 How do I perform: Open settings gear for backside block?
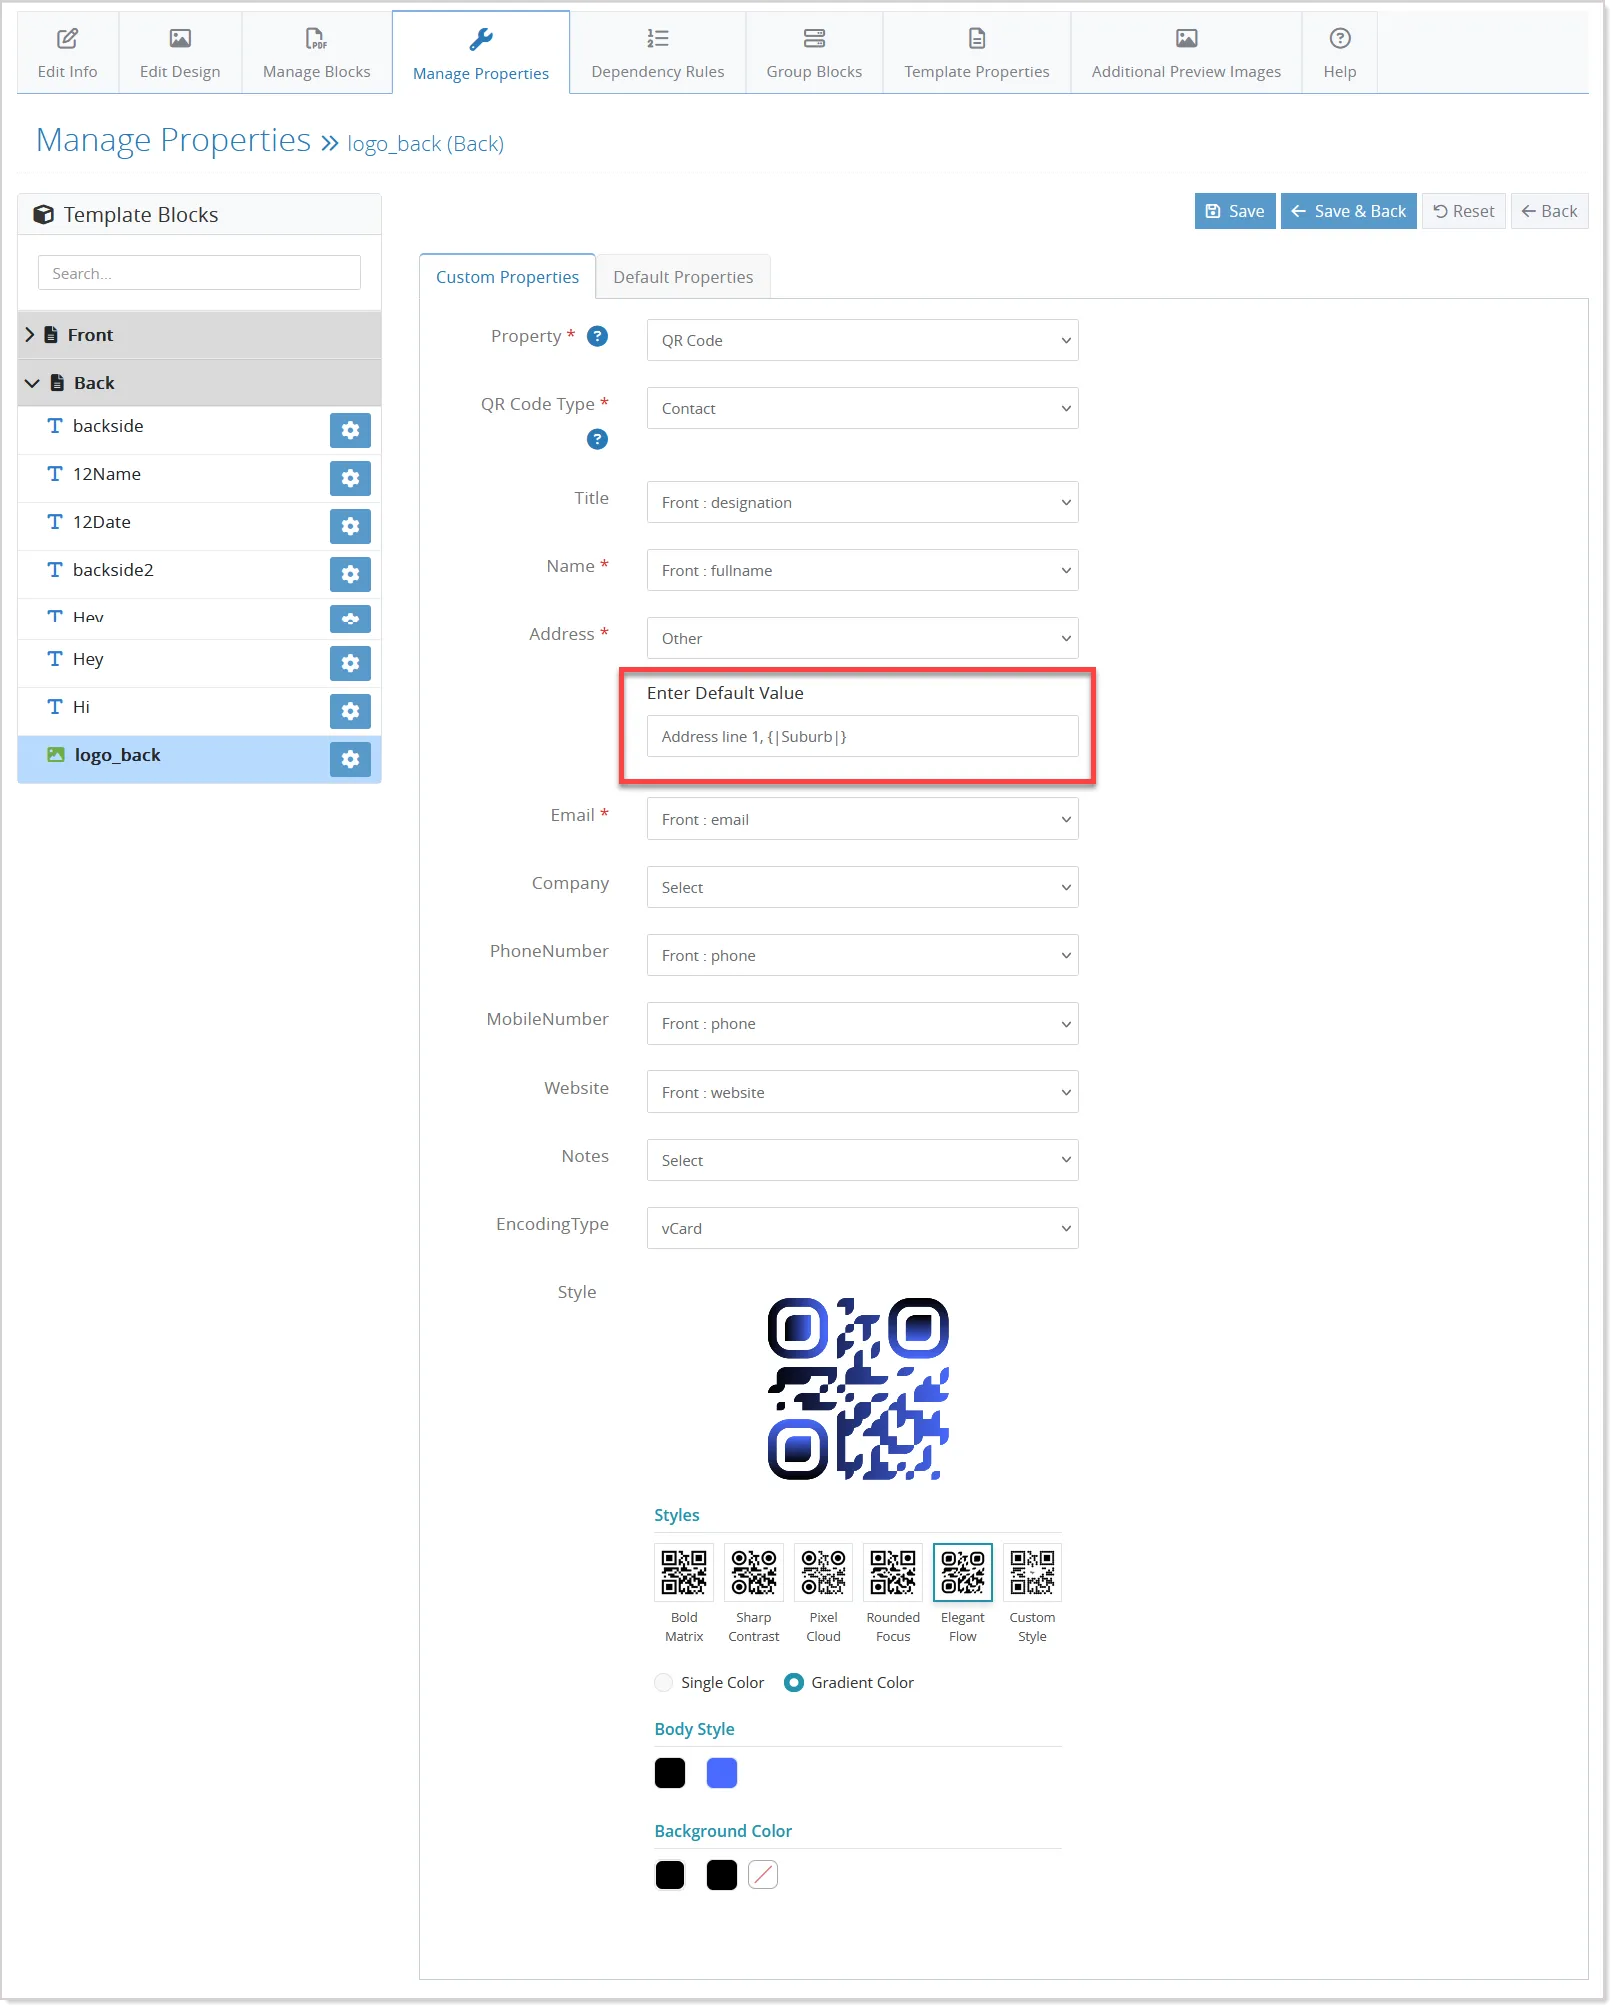[x=350, y=430]
